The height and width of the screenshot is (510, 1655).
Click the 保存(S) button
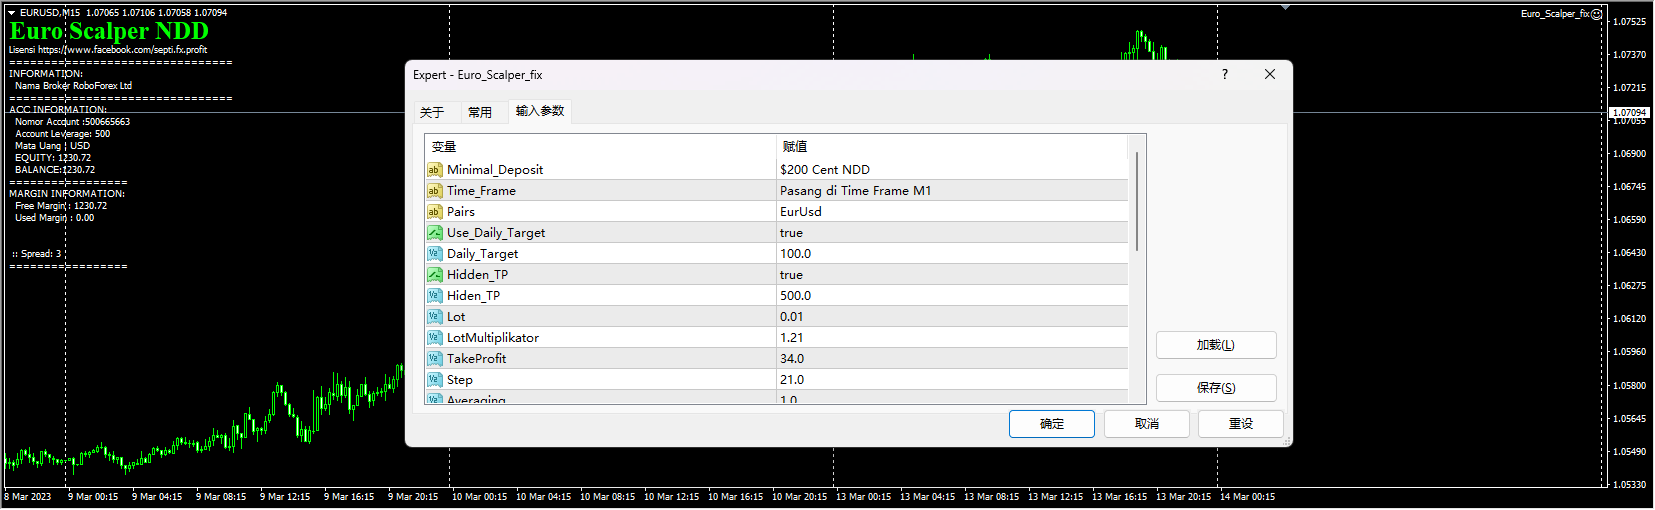pos(1216,388)
